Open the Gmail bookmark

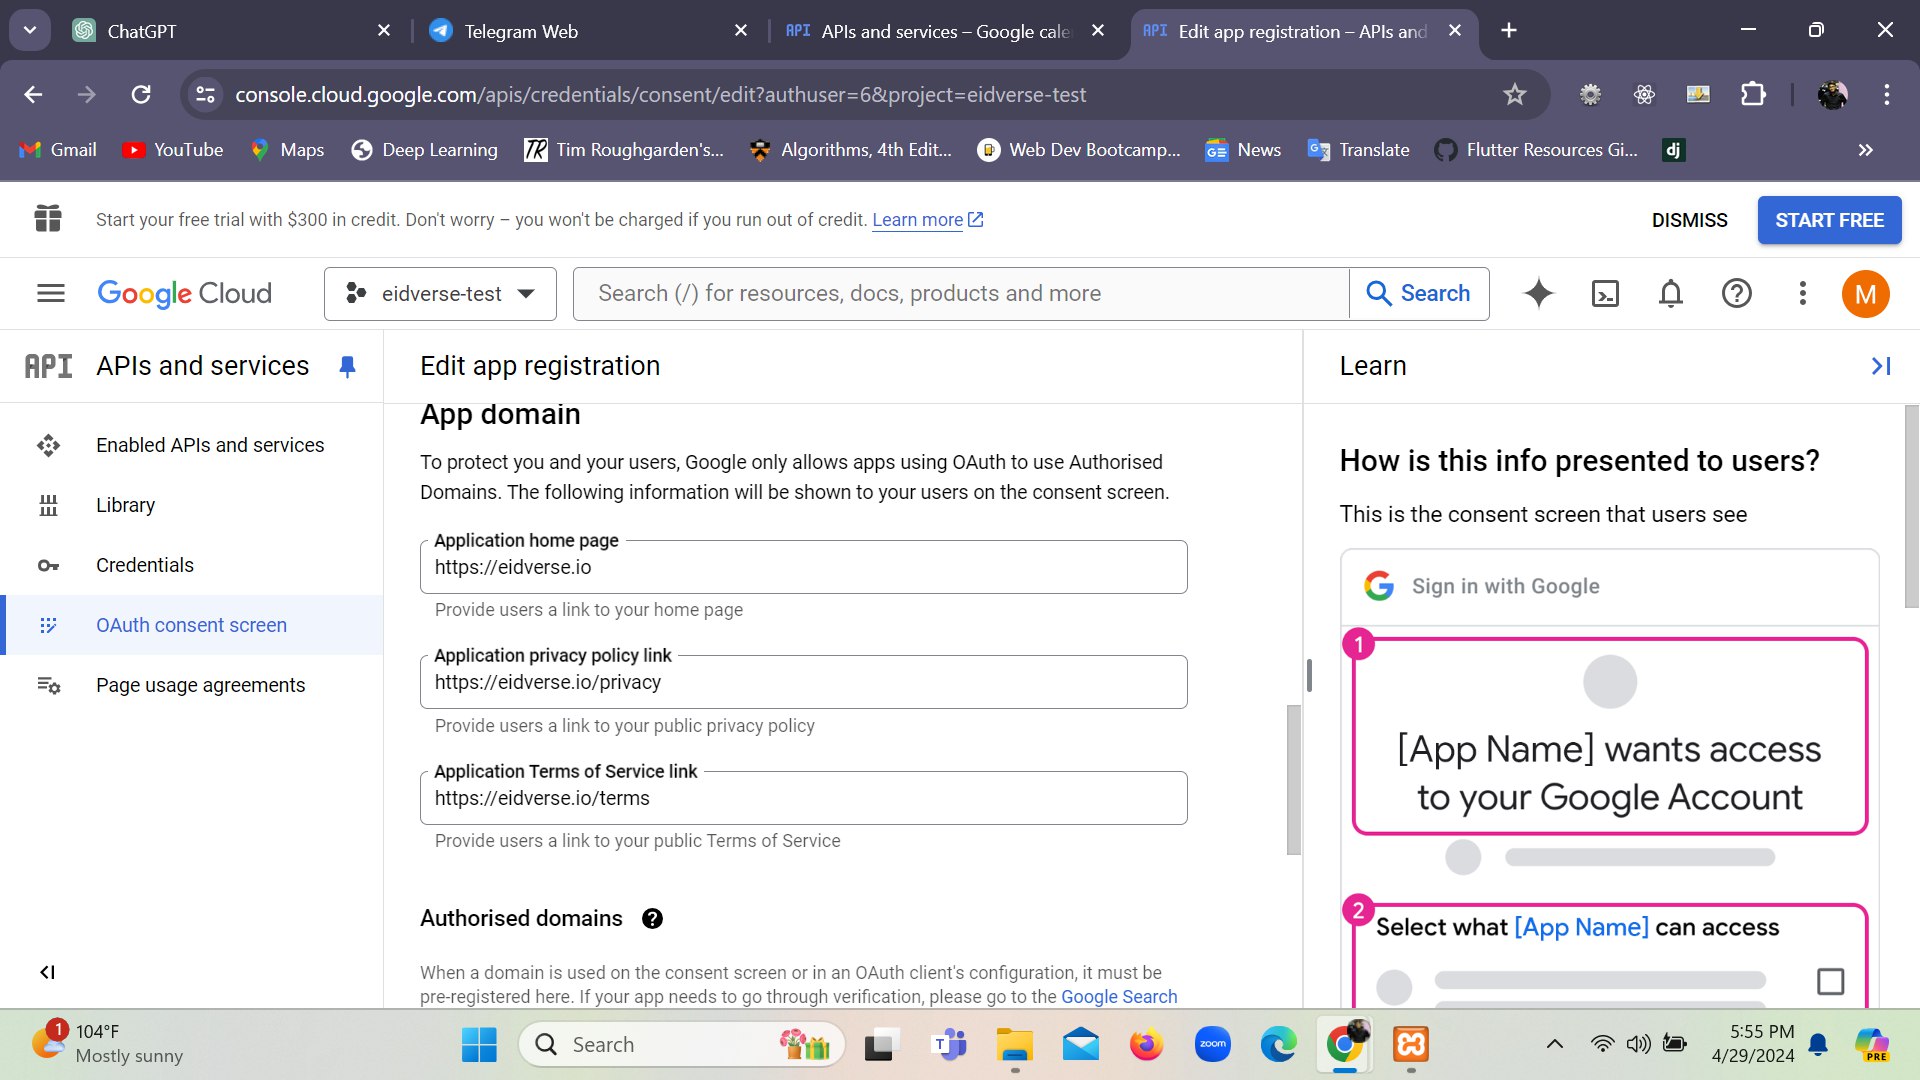coord(58,150)
